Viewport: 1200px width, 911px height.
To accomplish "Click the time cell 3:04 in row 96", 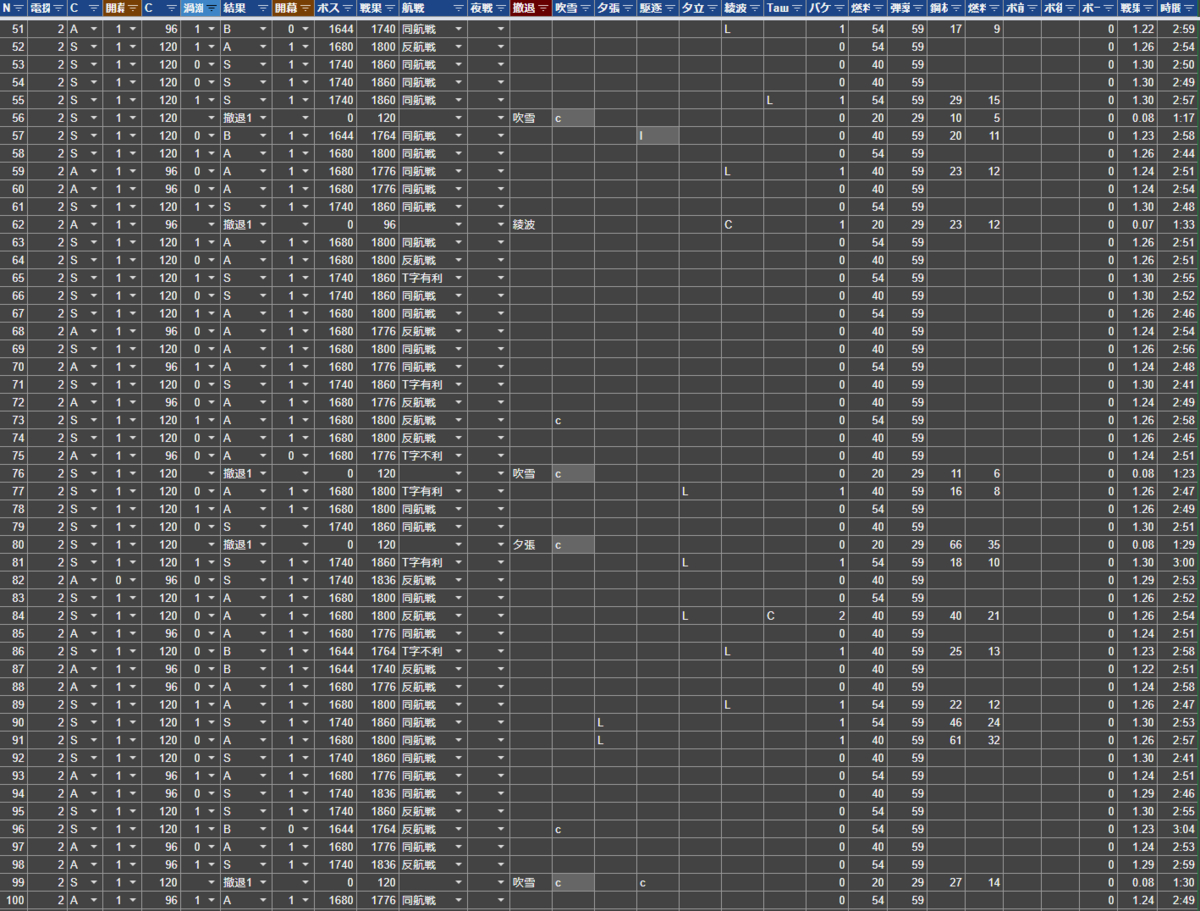I will [x=1179, y=830].
